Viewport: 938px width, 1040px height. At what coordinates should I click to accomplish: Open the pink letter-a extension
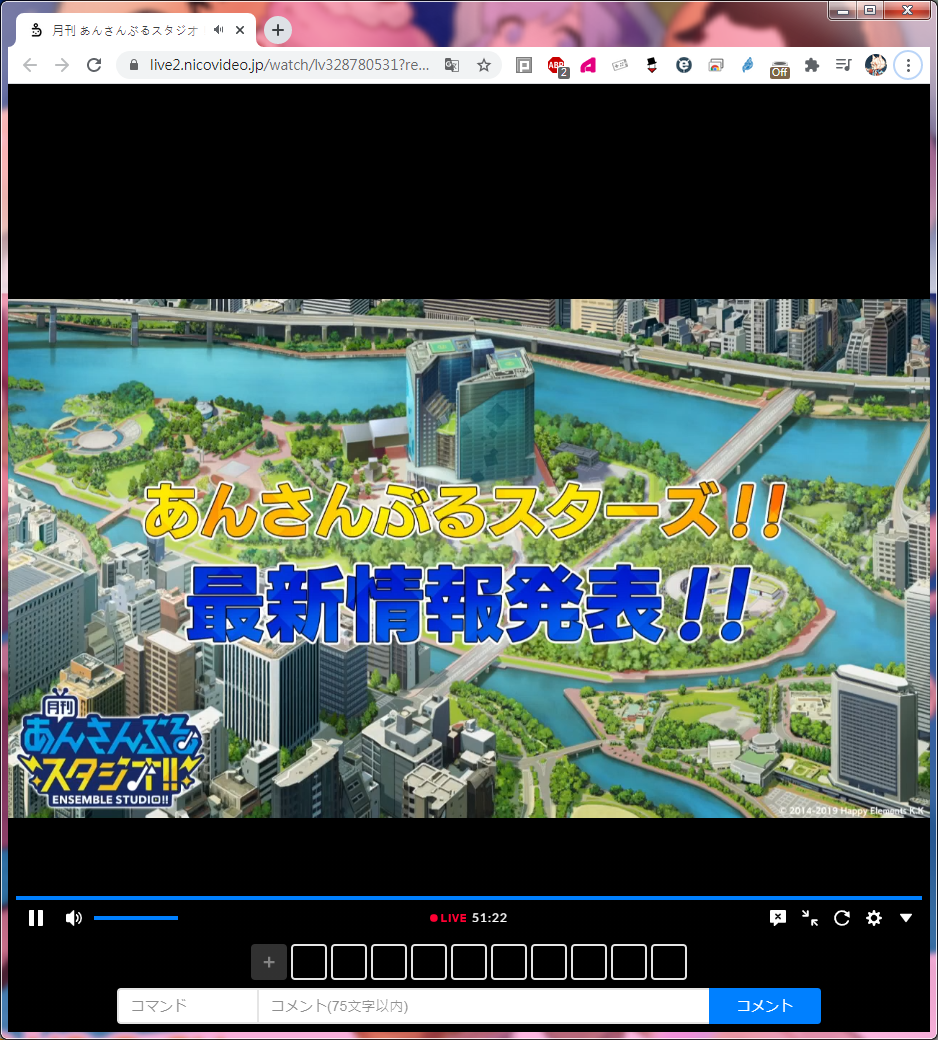[x=588, y=65]
